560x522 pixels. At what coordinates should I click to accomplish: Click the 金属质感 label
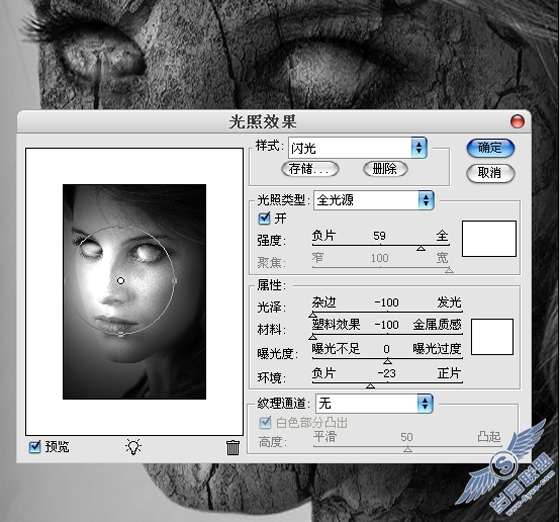437,325
